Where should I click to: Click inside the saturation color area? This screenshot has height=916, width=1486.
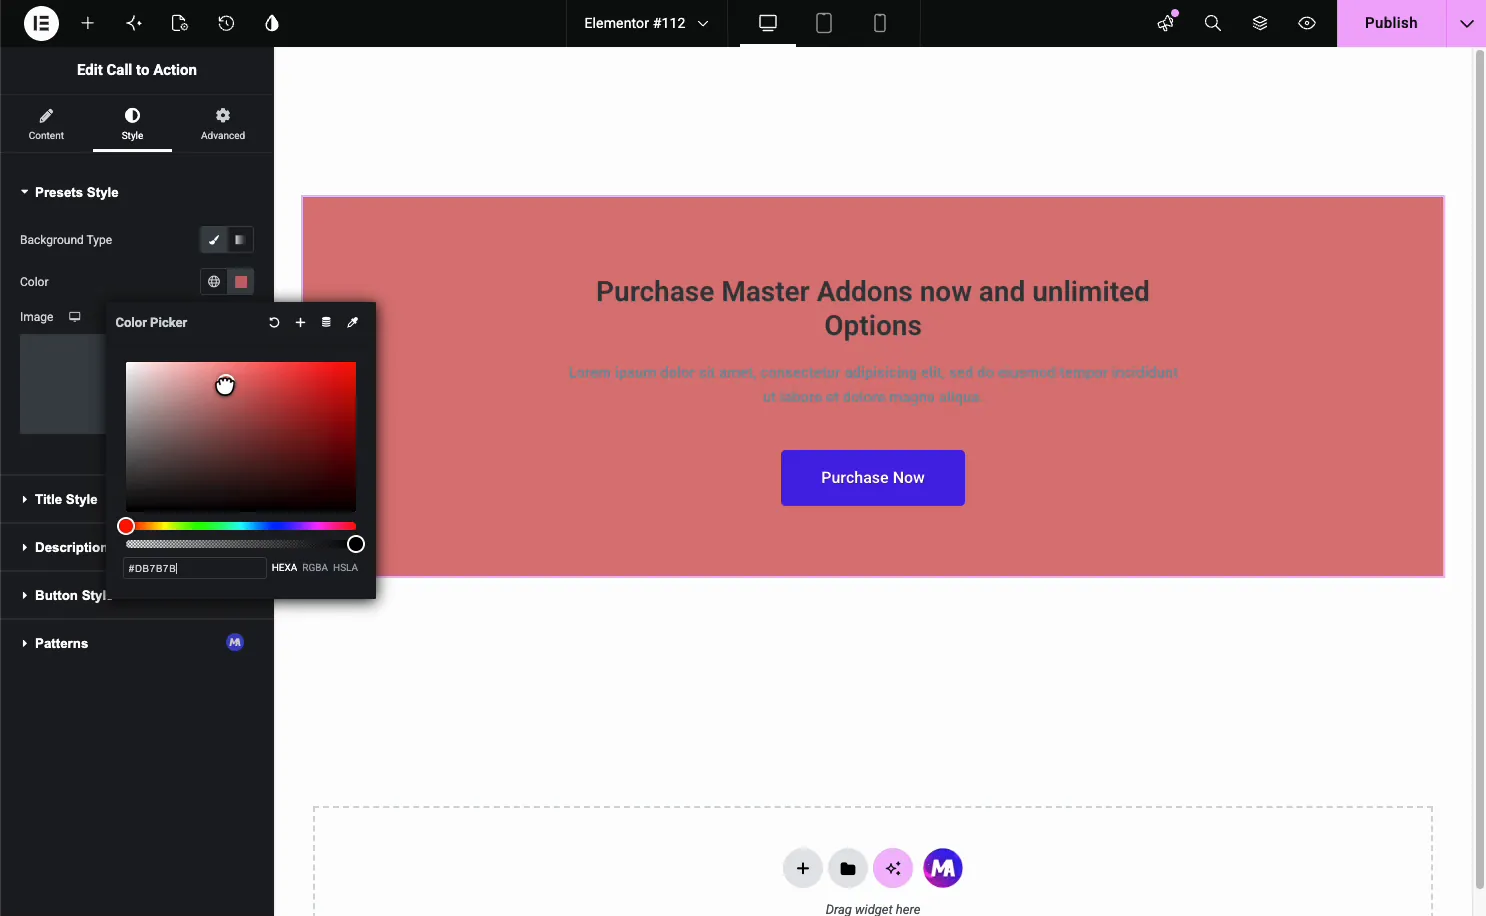pos(241,437)
